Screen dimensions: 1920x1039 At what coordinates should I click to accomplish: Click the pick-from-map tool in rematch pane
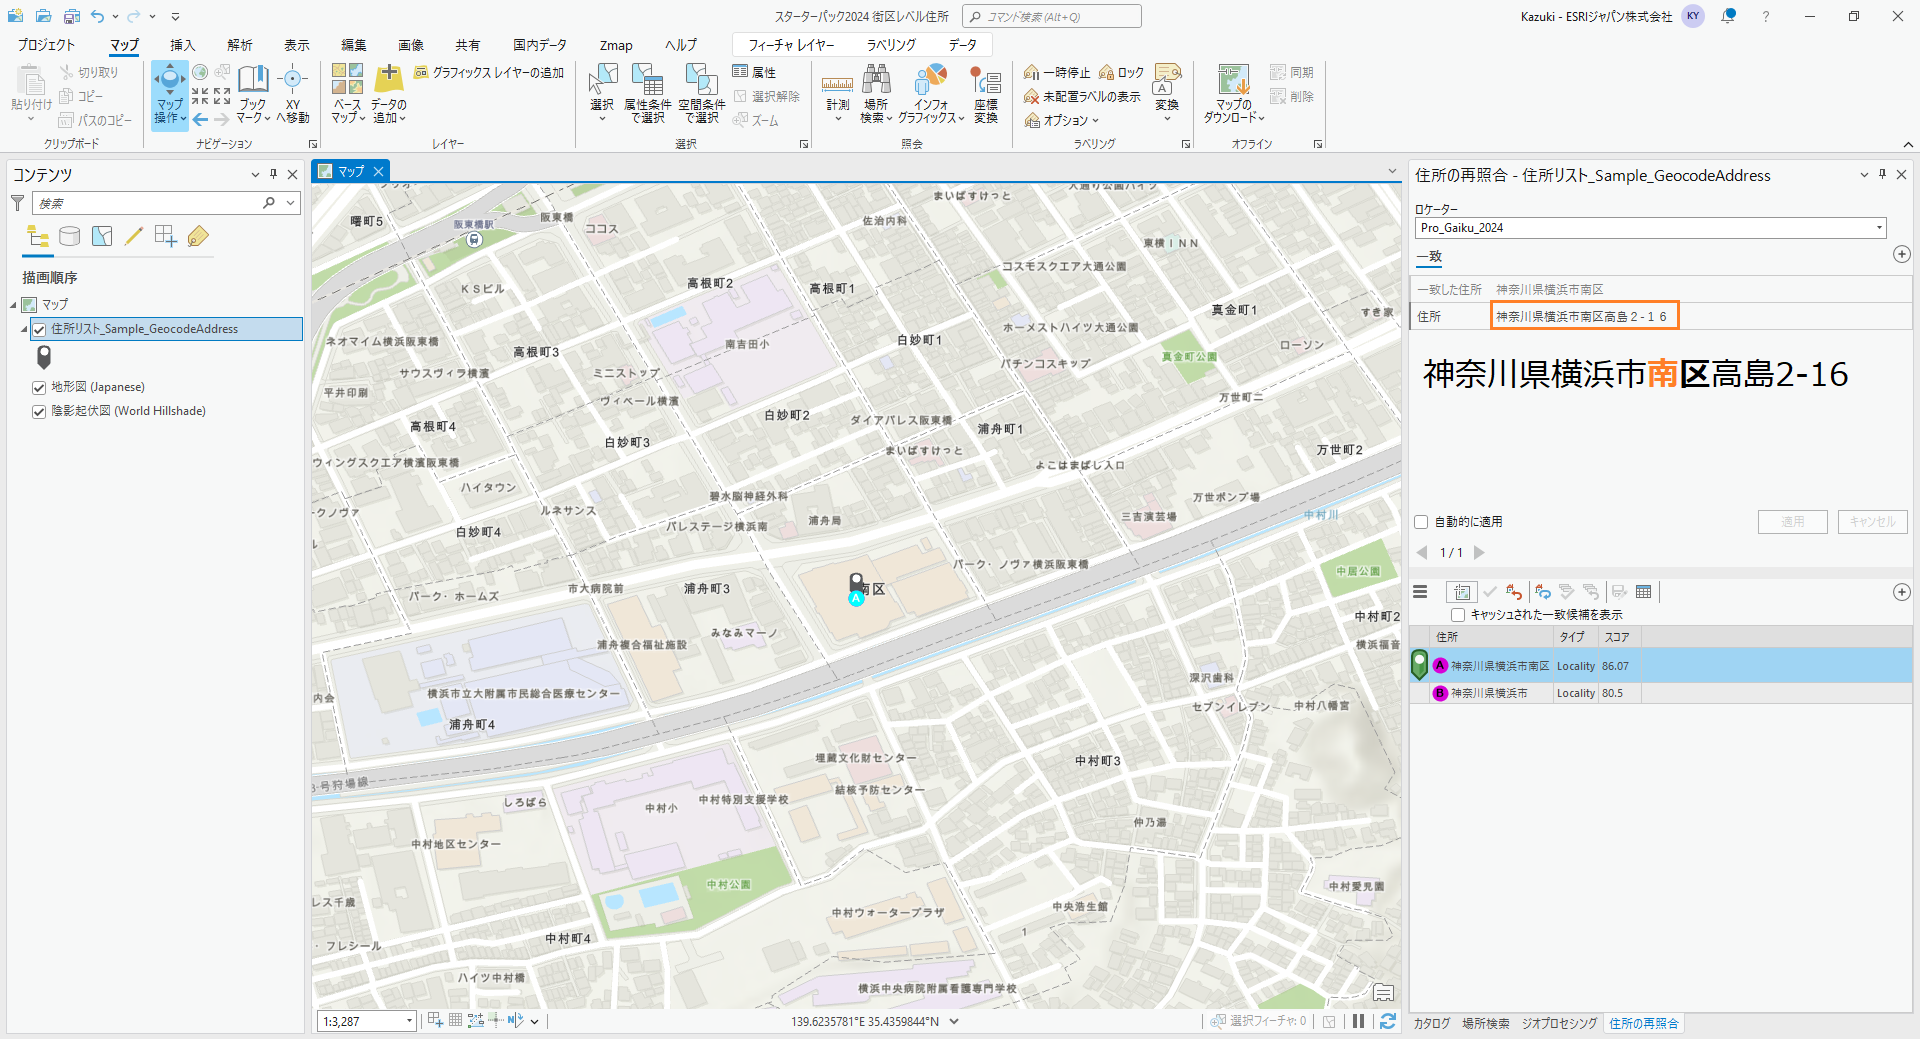(x=1461, y=592)
